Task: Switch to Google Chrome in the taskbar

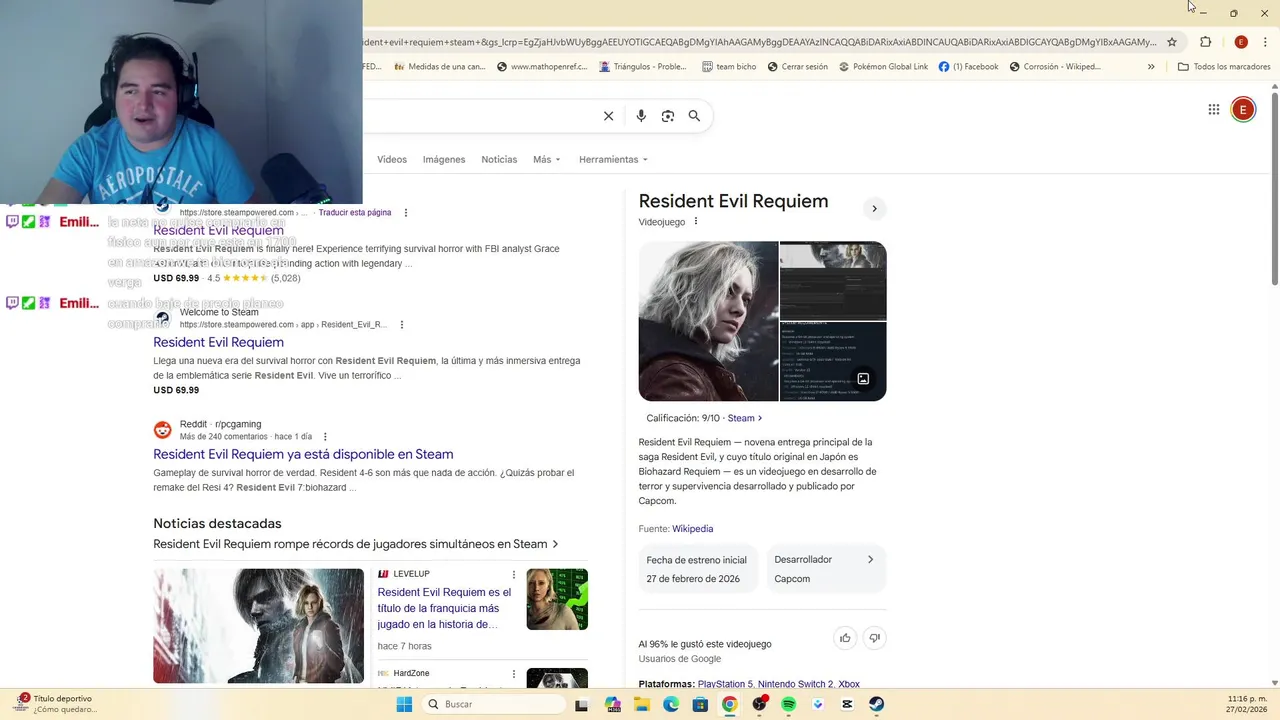Action: [729, 704]
